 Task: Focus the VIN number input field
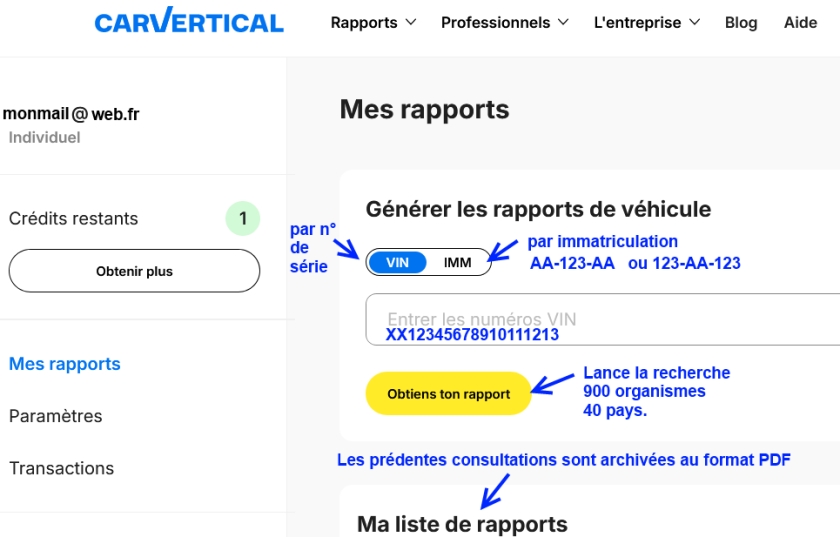point(600,319)
